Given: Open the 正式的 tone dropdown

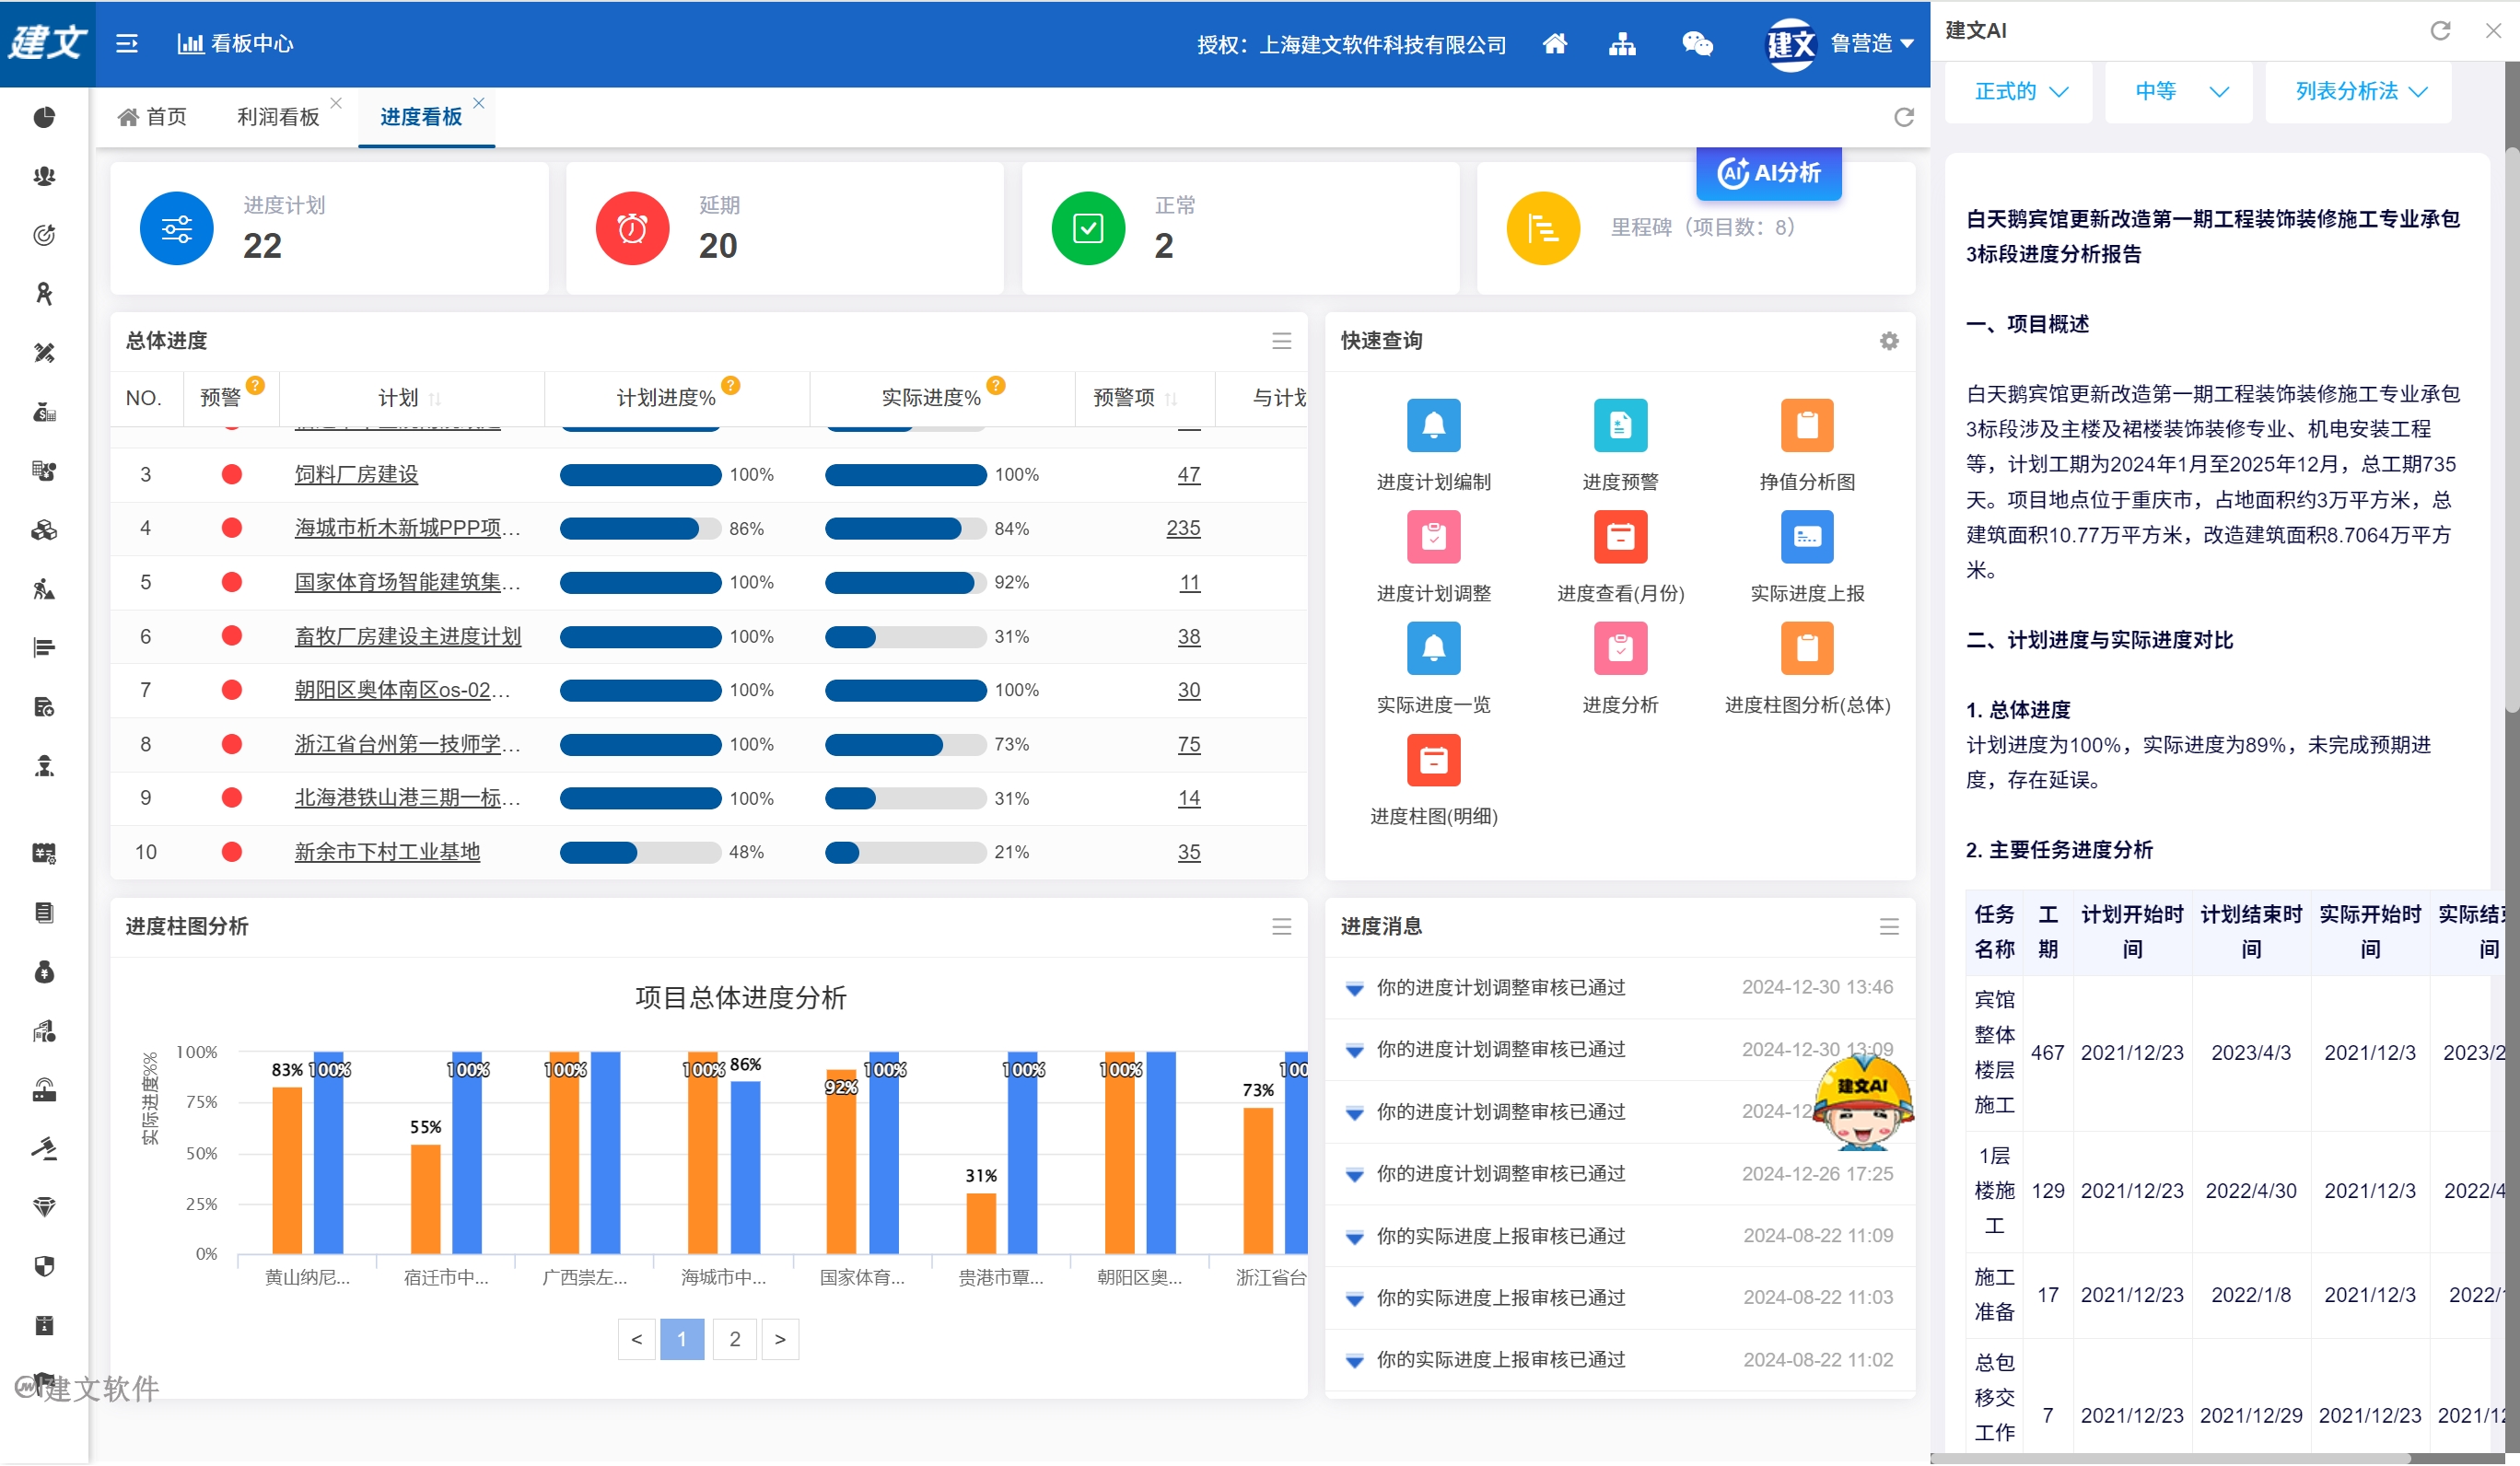Looking at the screenshot, I should tap(2020, 91).
